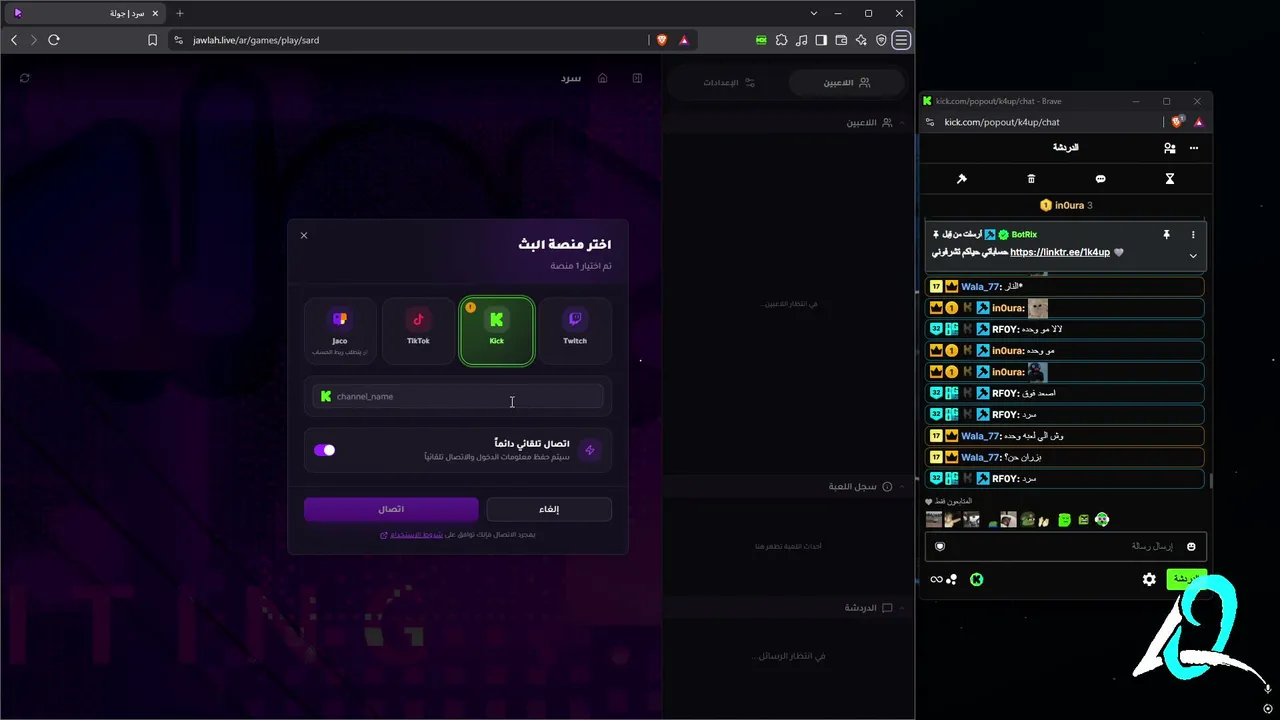
Task: Open the extensions puzzle menu
Action: [x=782, y=40]
